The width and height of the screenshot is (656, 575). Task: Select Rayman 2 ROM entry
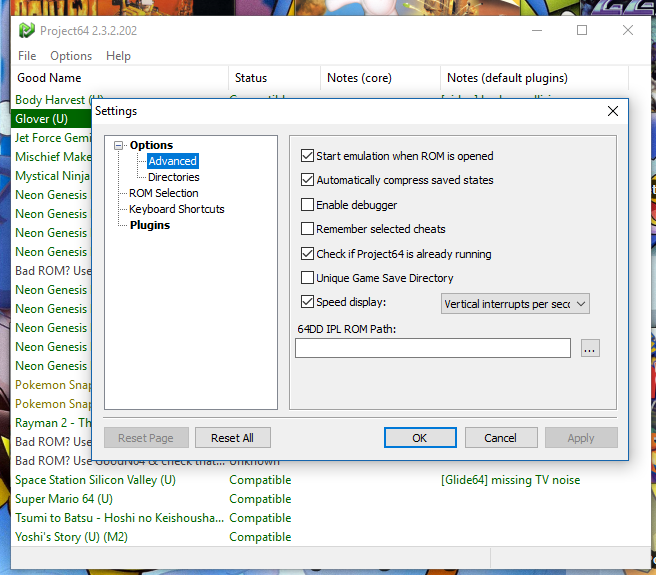coord(53,423)
